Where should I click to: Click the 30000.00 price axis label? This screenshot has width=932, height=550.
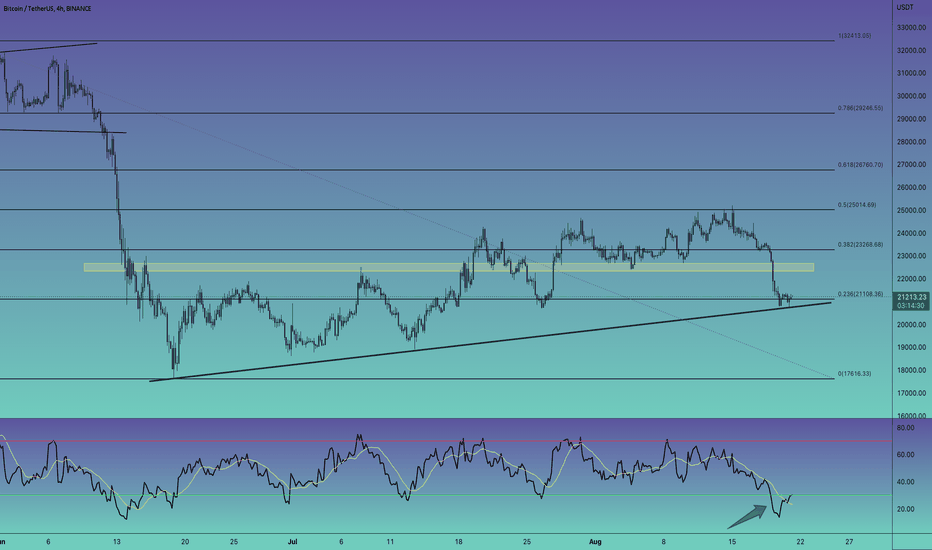[911, 96]
